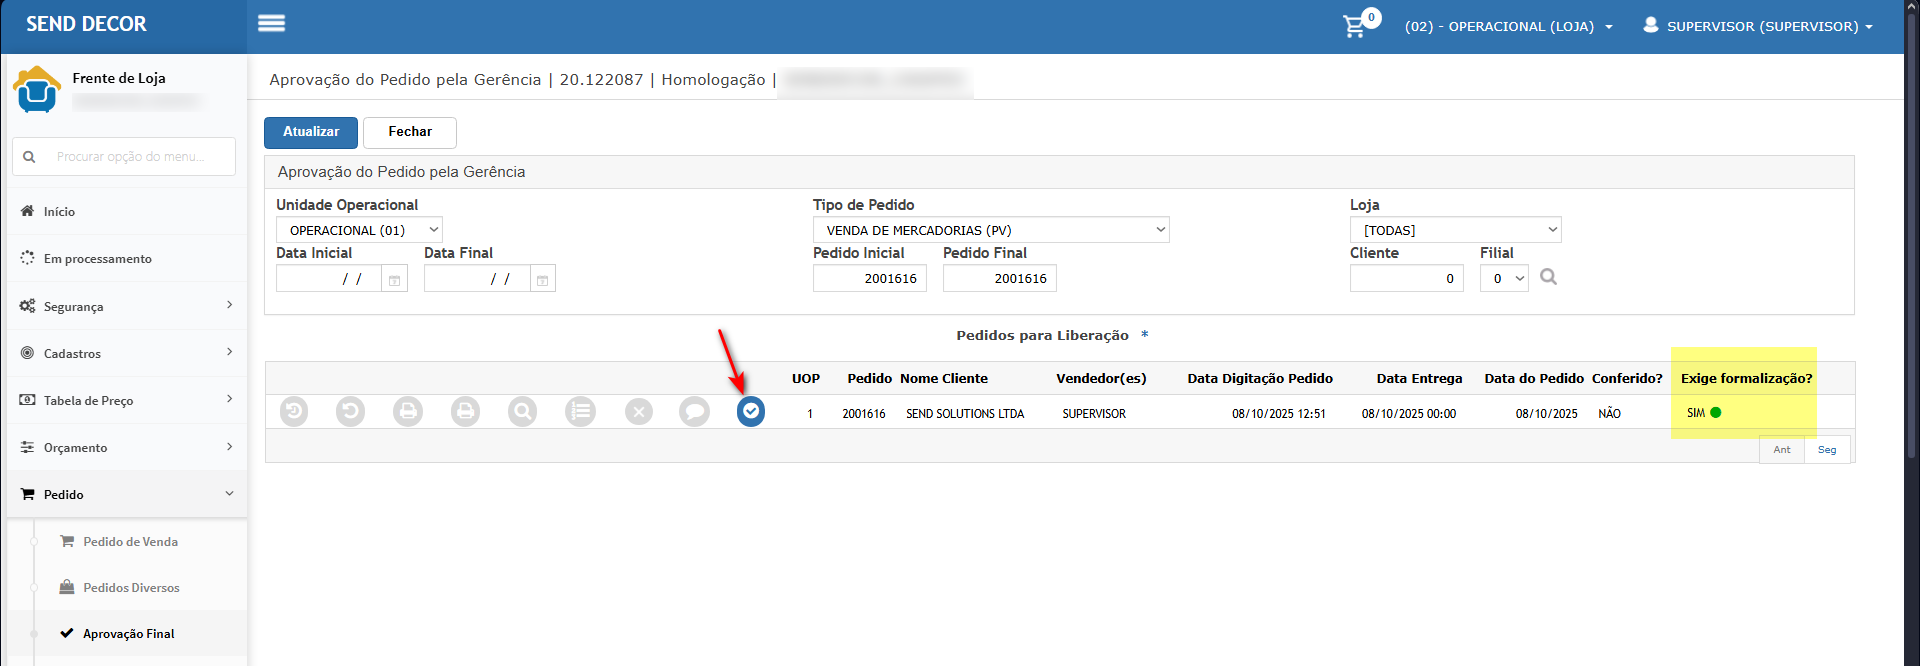This screenshot has width=1920, height=666.
Task: Open Pedido de Venda in sidebar
Action: coord(130,541)
